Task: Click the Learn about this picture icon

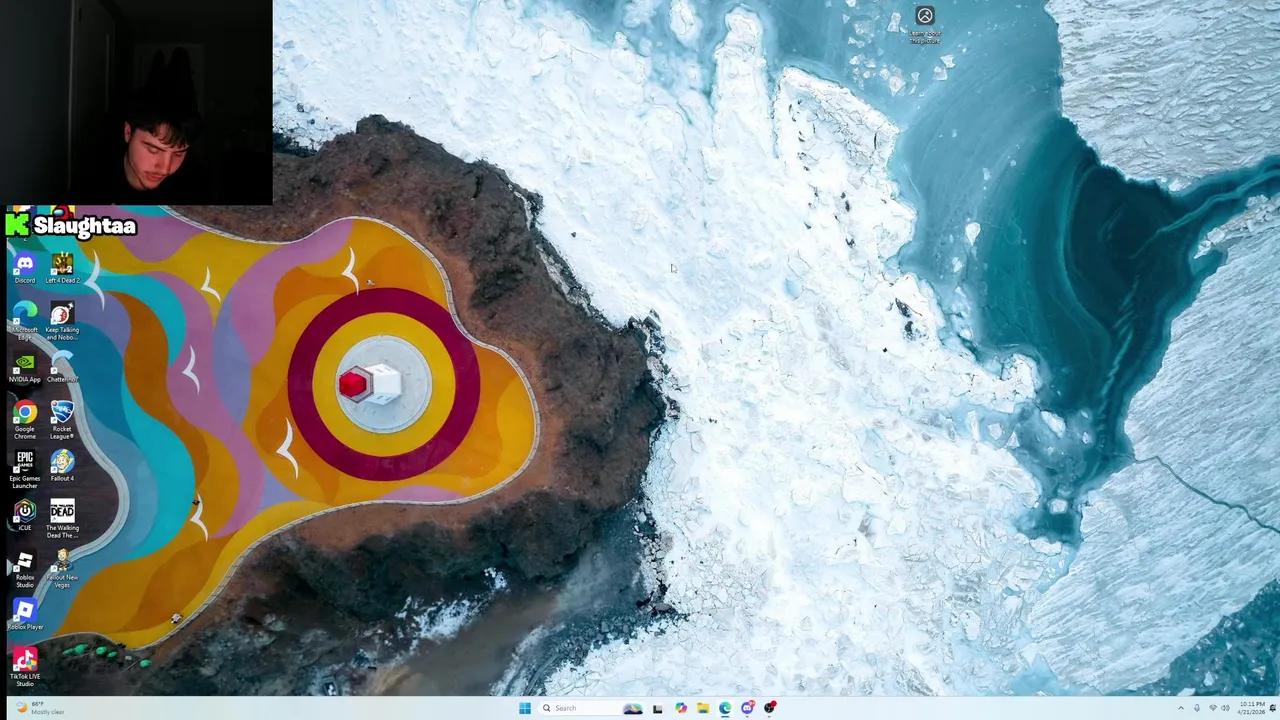Action: click(925, 25)
